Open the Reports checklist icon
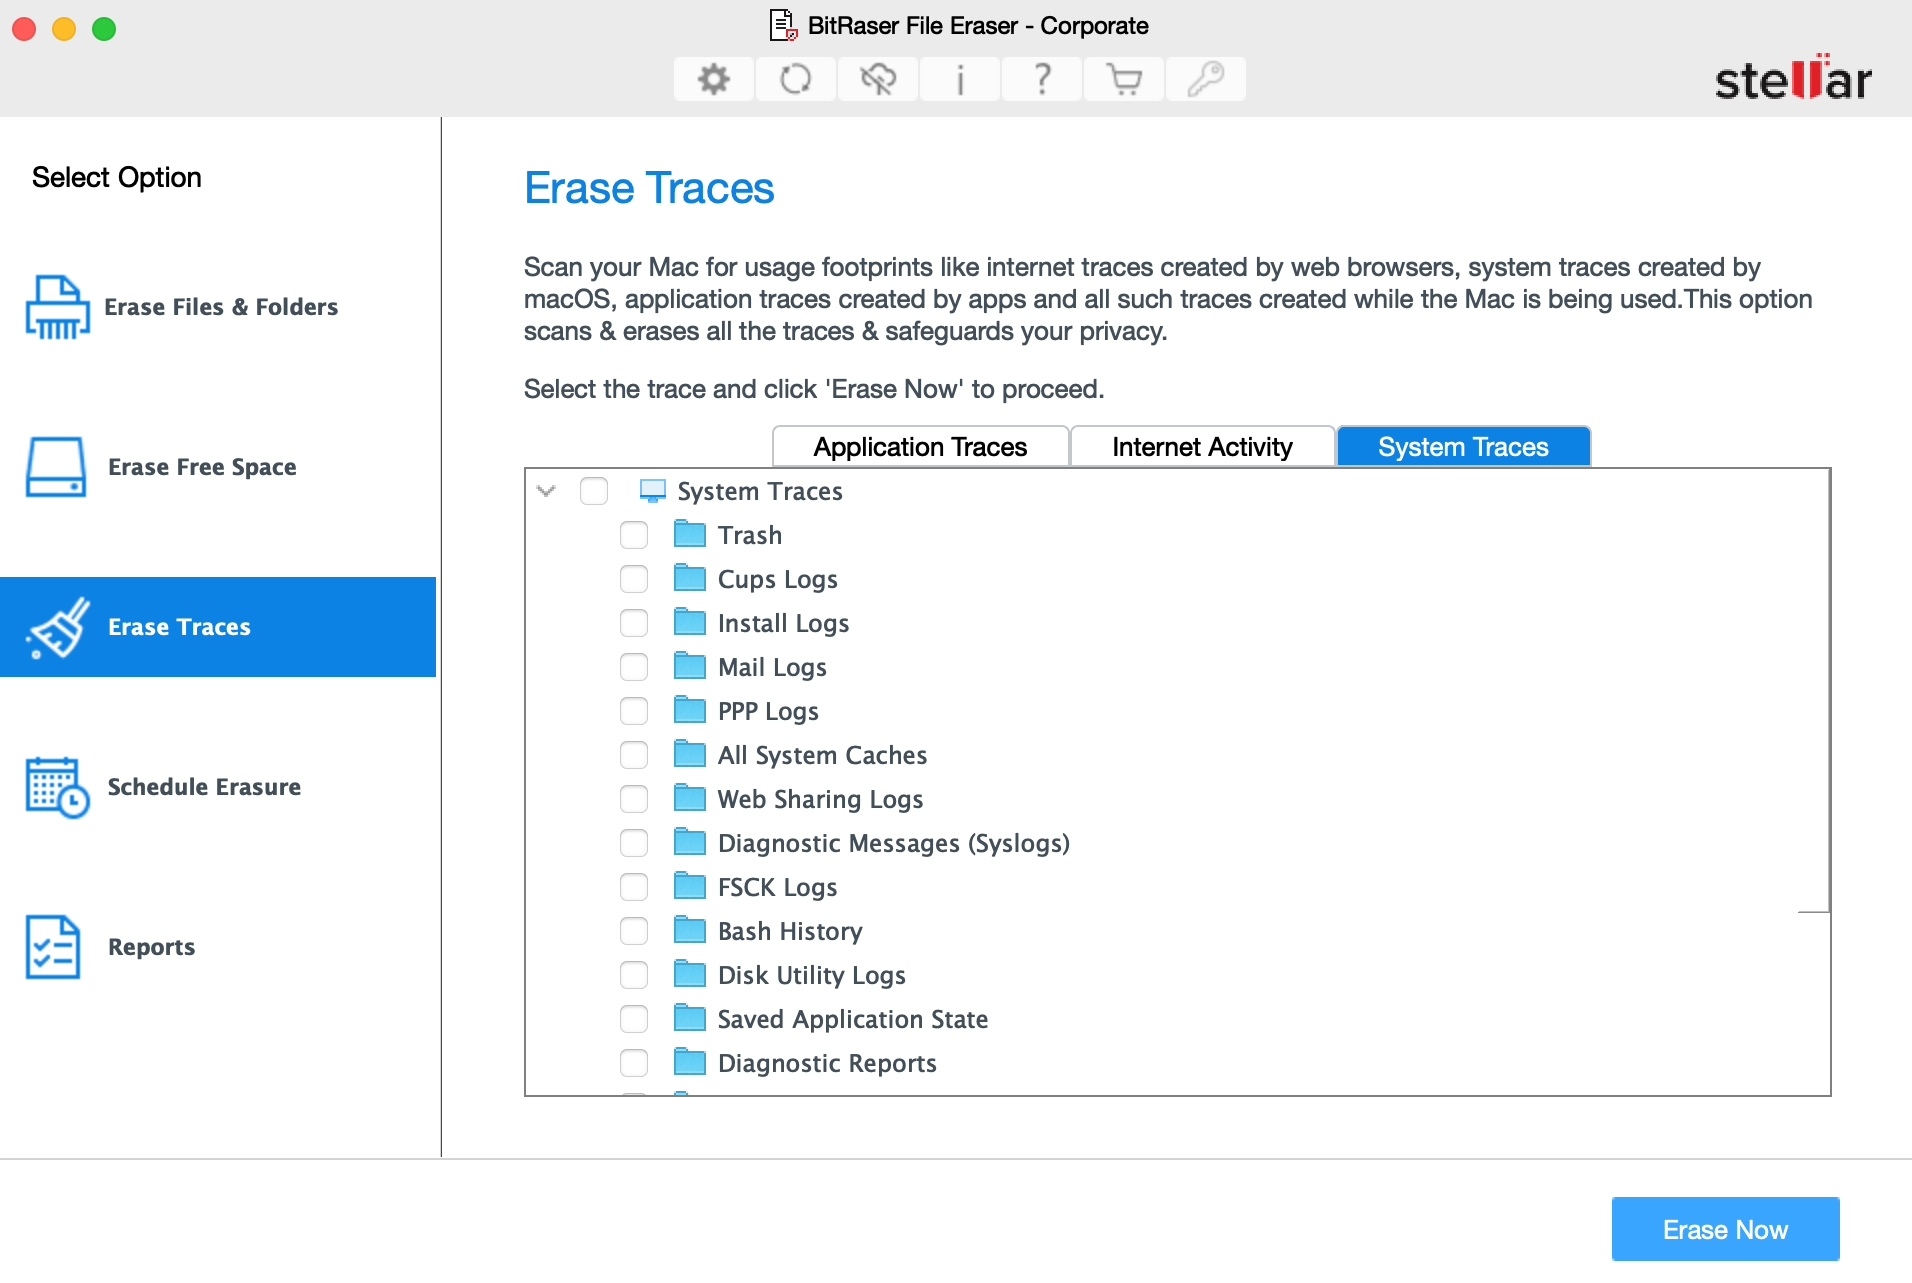The width and height of the screenshot is (1912, 1283). coord(53,947)
